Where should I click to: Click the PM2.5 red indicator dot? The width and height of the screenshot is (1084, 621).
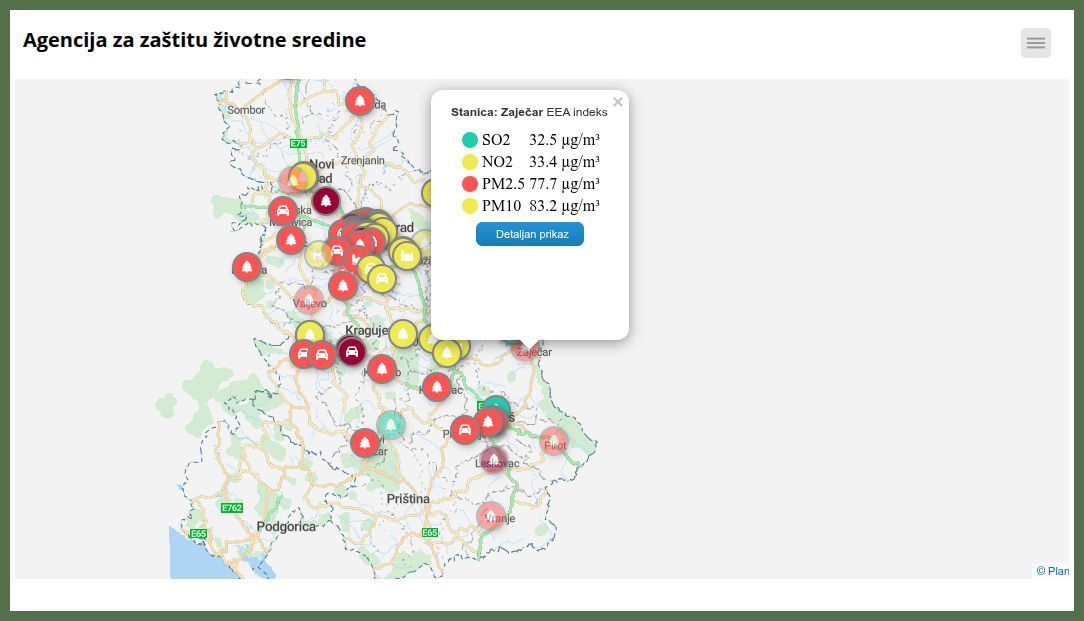470,184
